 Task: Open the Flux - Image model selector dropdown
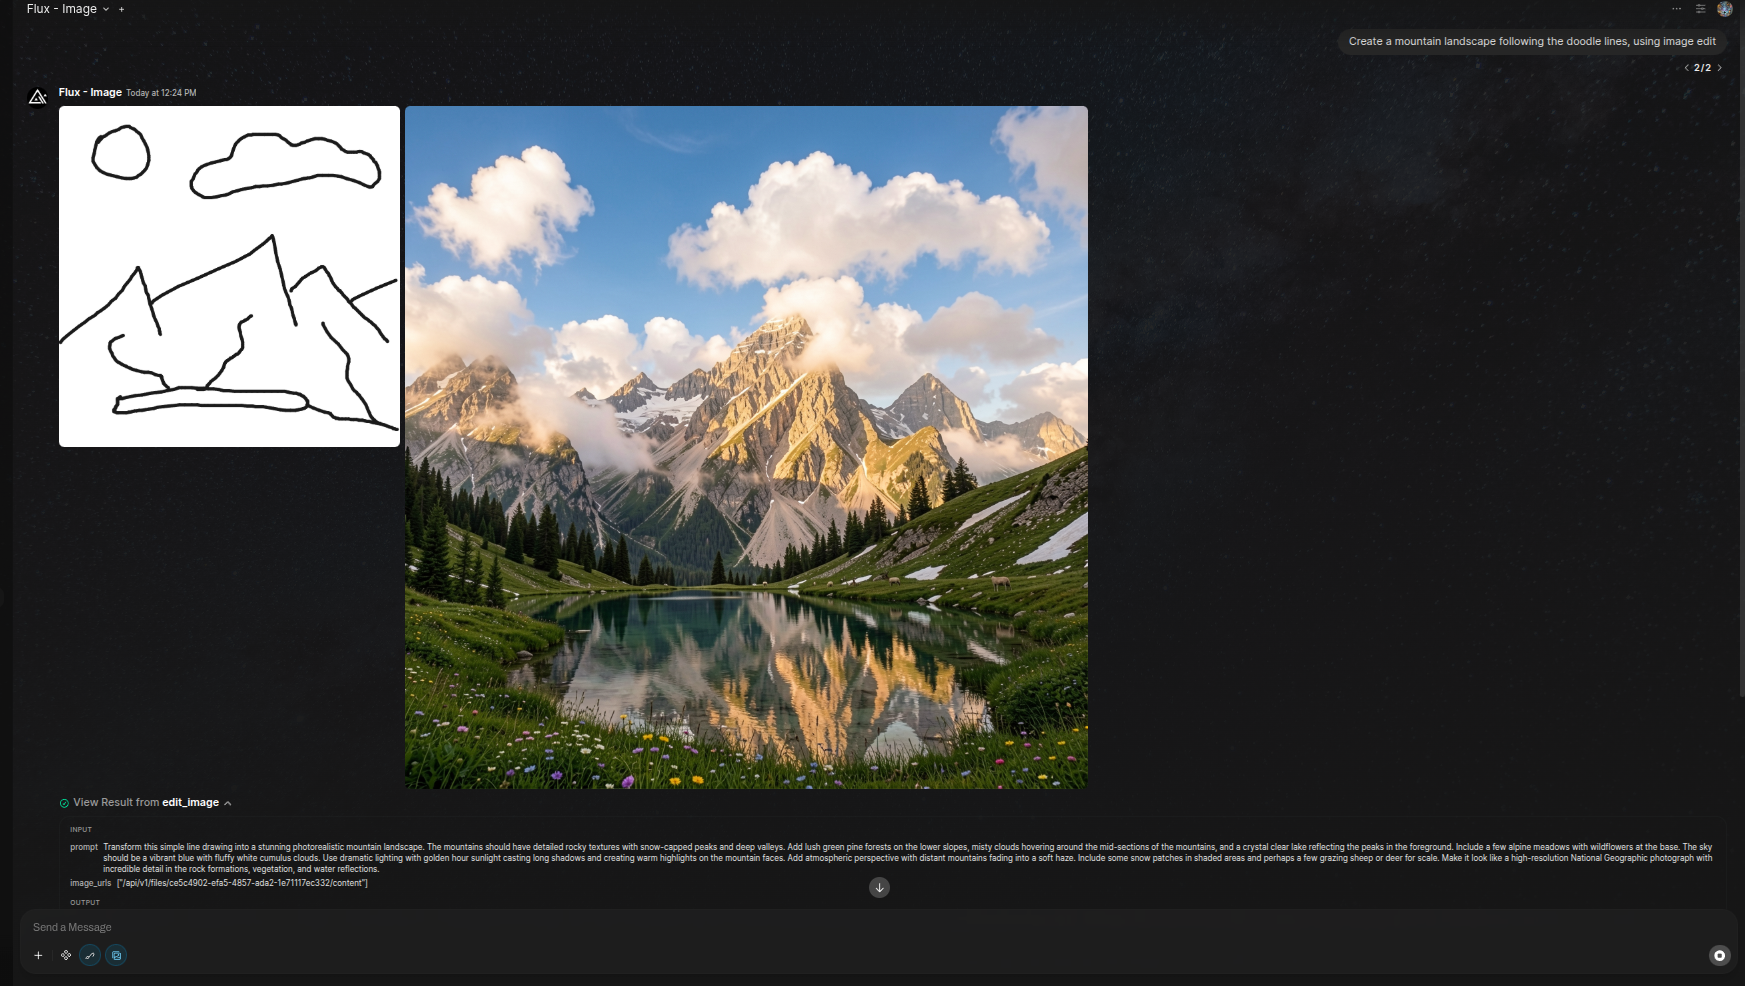pyautogui.click(x=68, y=9)
